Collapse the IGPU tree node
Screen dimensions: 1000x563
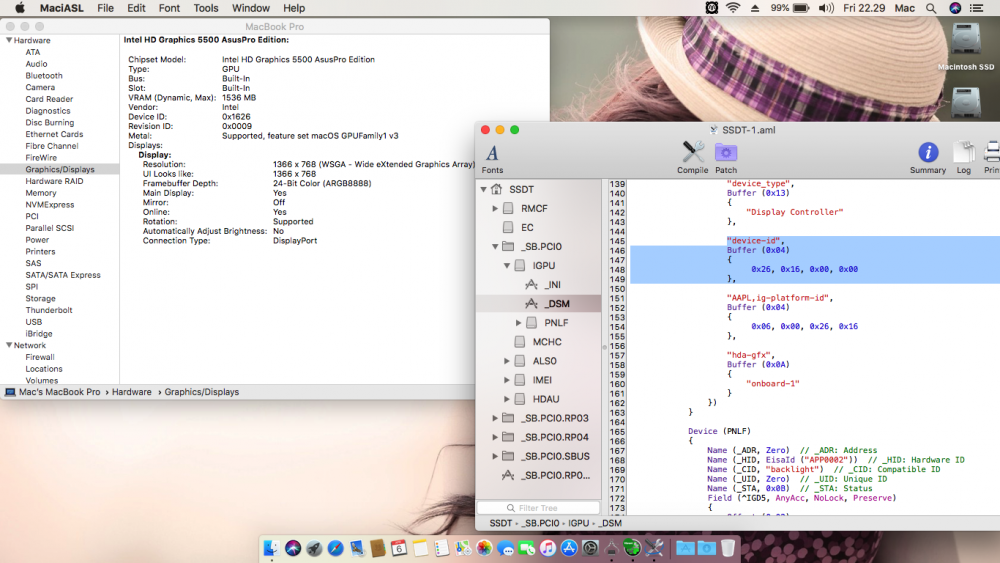click(506, 265)
